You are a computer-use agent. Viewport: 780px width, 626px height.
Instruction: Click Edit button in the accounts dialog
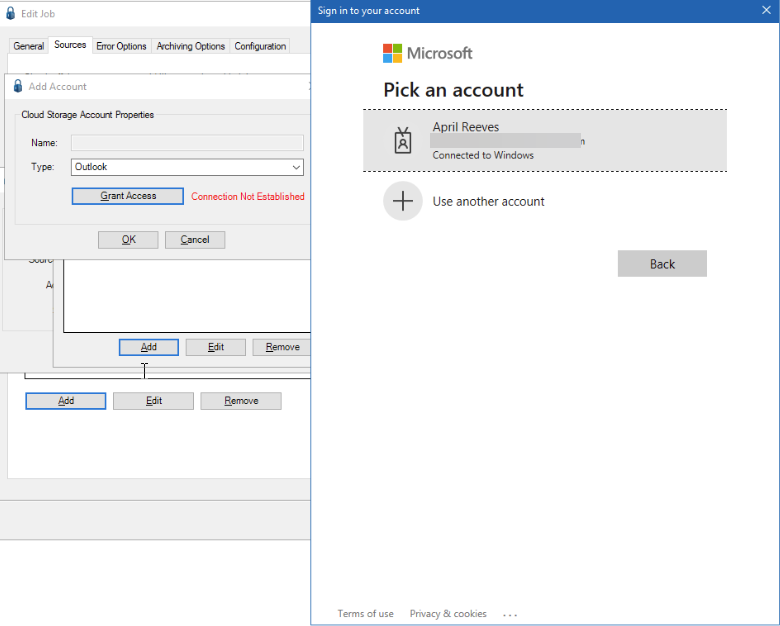click(x=216, y=347)
